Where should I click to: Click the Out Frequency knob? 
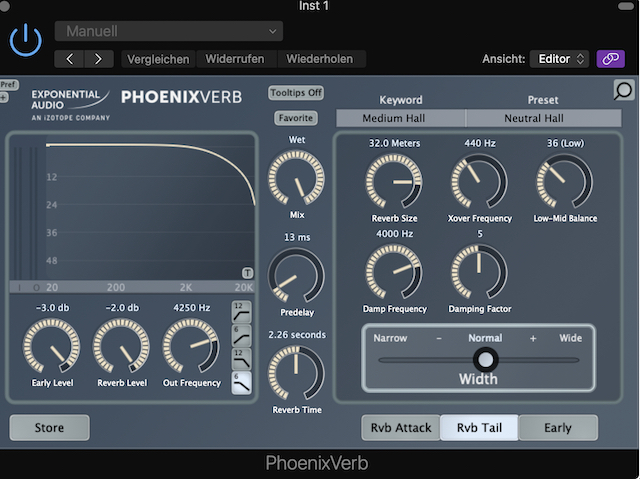click(191, 346)
